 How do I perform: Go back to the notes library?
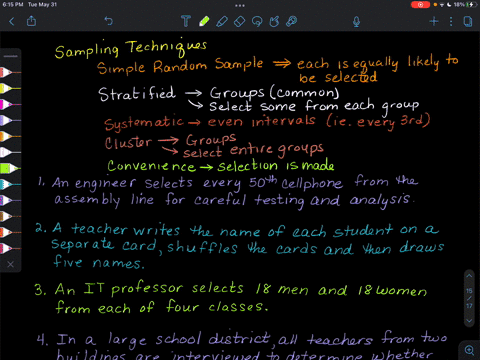pyautogui.click(x=12, y=22)
